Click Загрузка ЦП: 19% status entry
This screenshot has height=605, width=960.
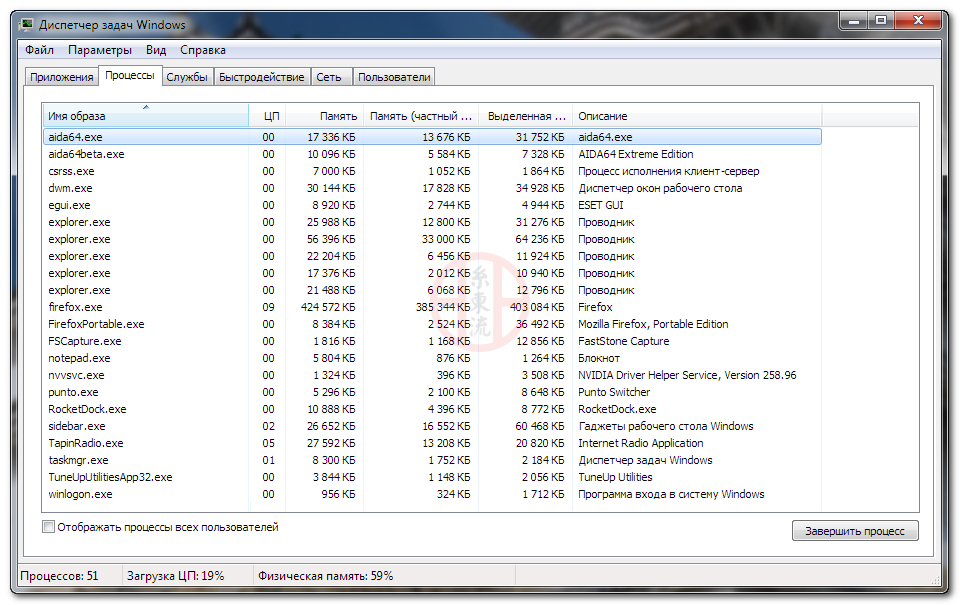coord(175,576)
